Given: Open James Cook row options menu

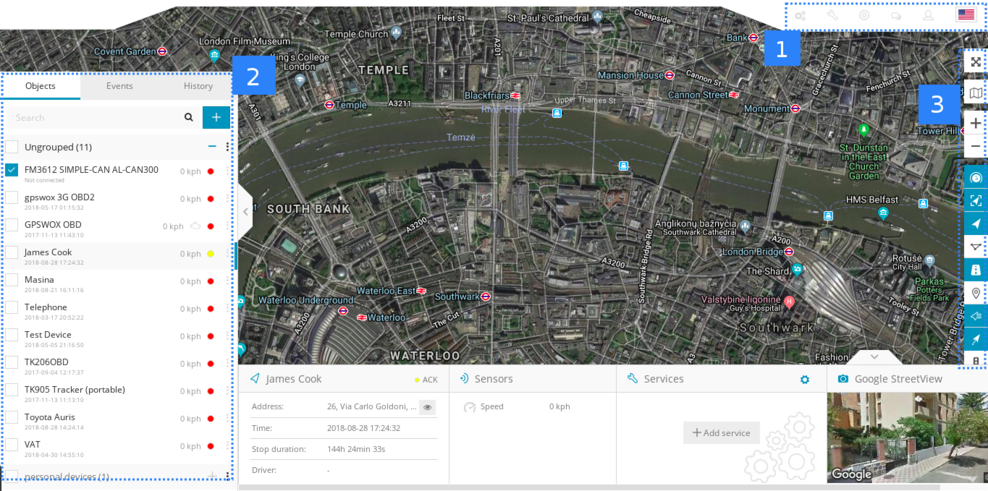Looking at the screenshot, I should coord(227,253).
